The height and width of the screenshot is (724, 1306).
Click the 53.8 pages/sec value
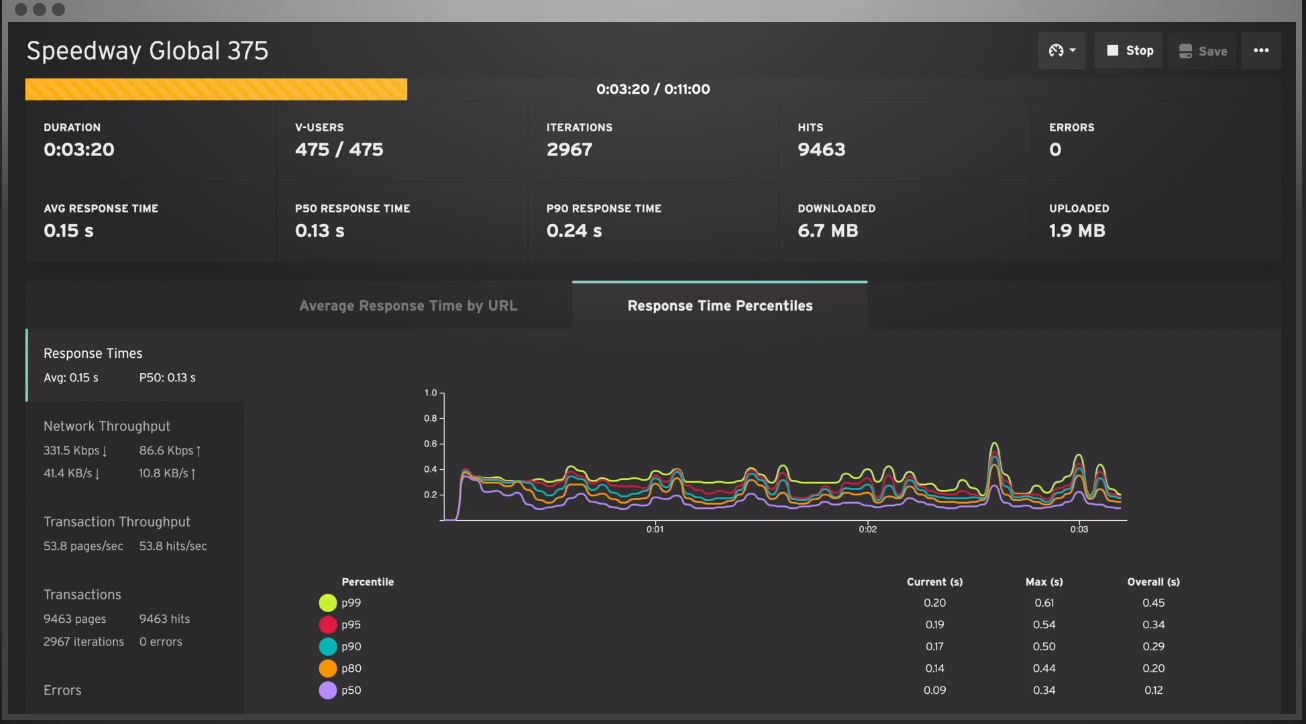83,546
